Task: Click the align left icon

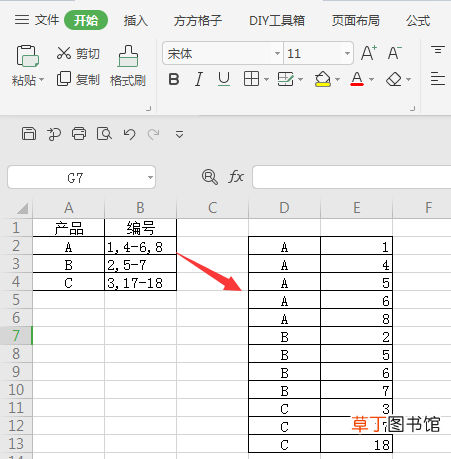Action: click(x=438, y=79)
